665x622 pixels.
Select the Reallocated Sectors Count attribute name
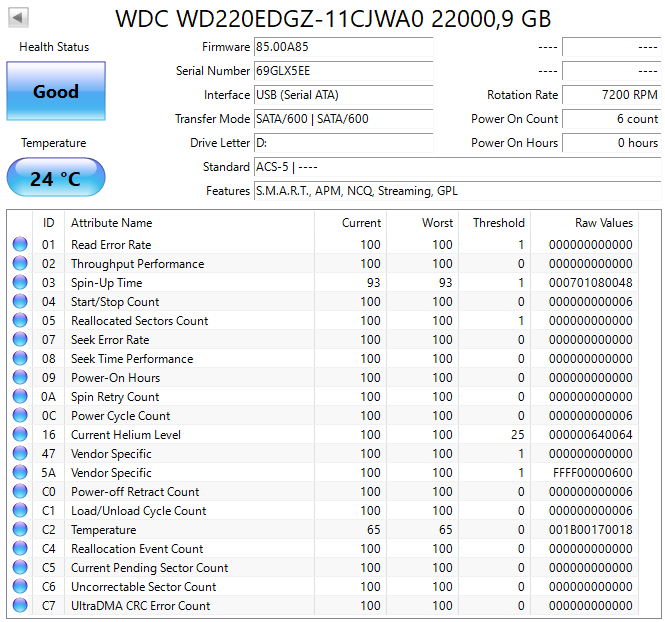click(140, 321)
